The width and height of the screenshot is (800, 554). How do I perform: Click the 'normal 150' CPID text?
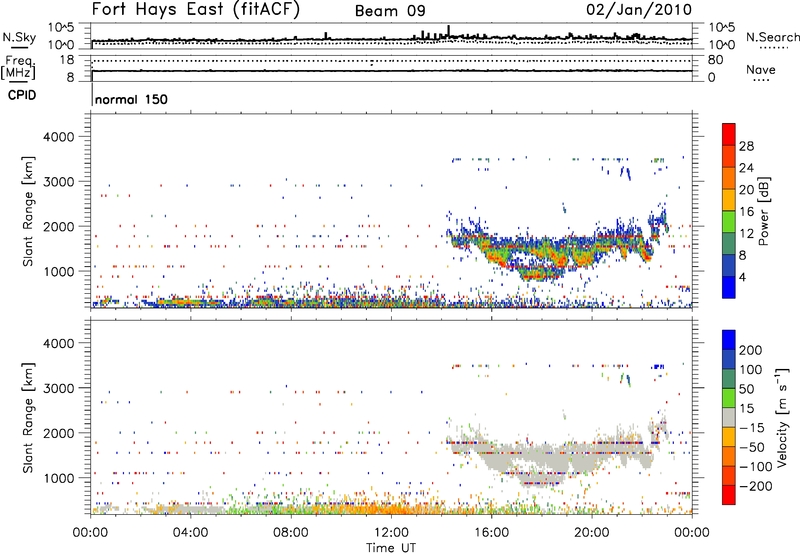click(x=131, y=99)
